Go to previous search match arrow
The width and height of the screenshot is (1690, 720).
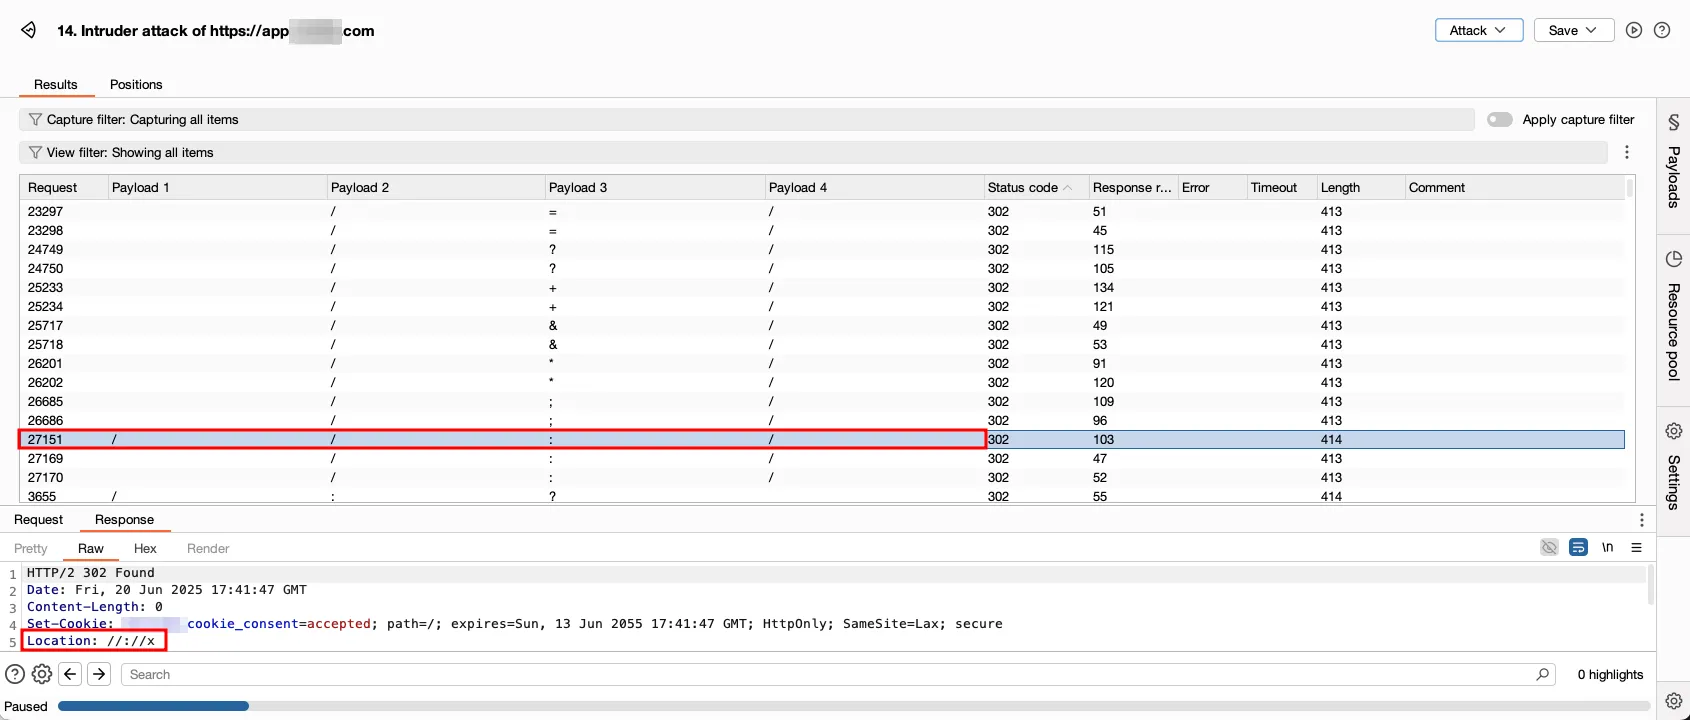tap(70, 674)
